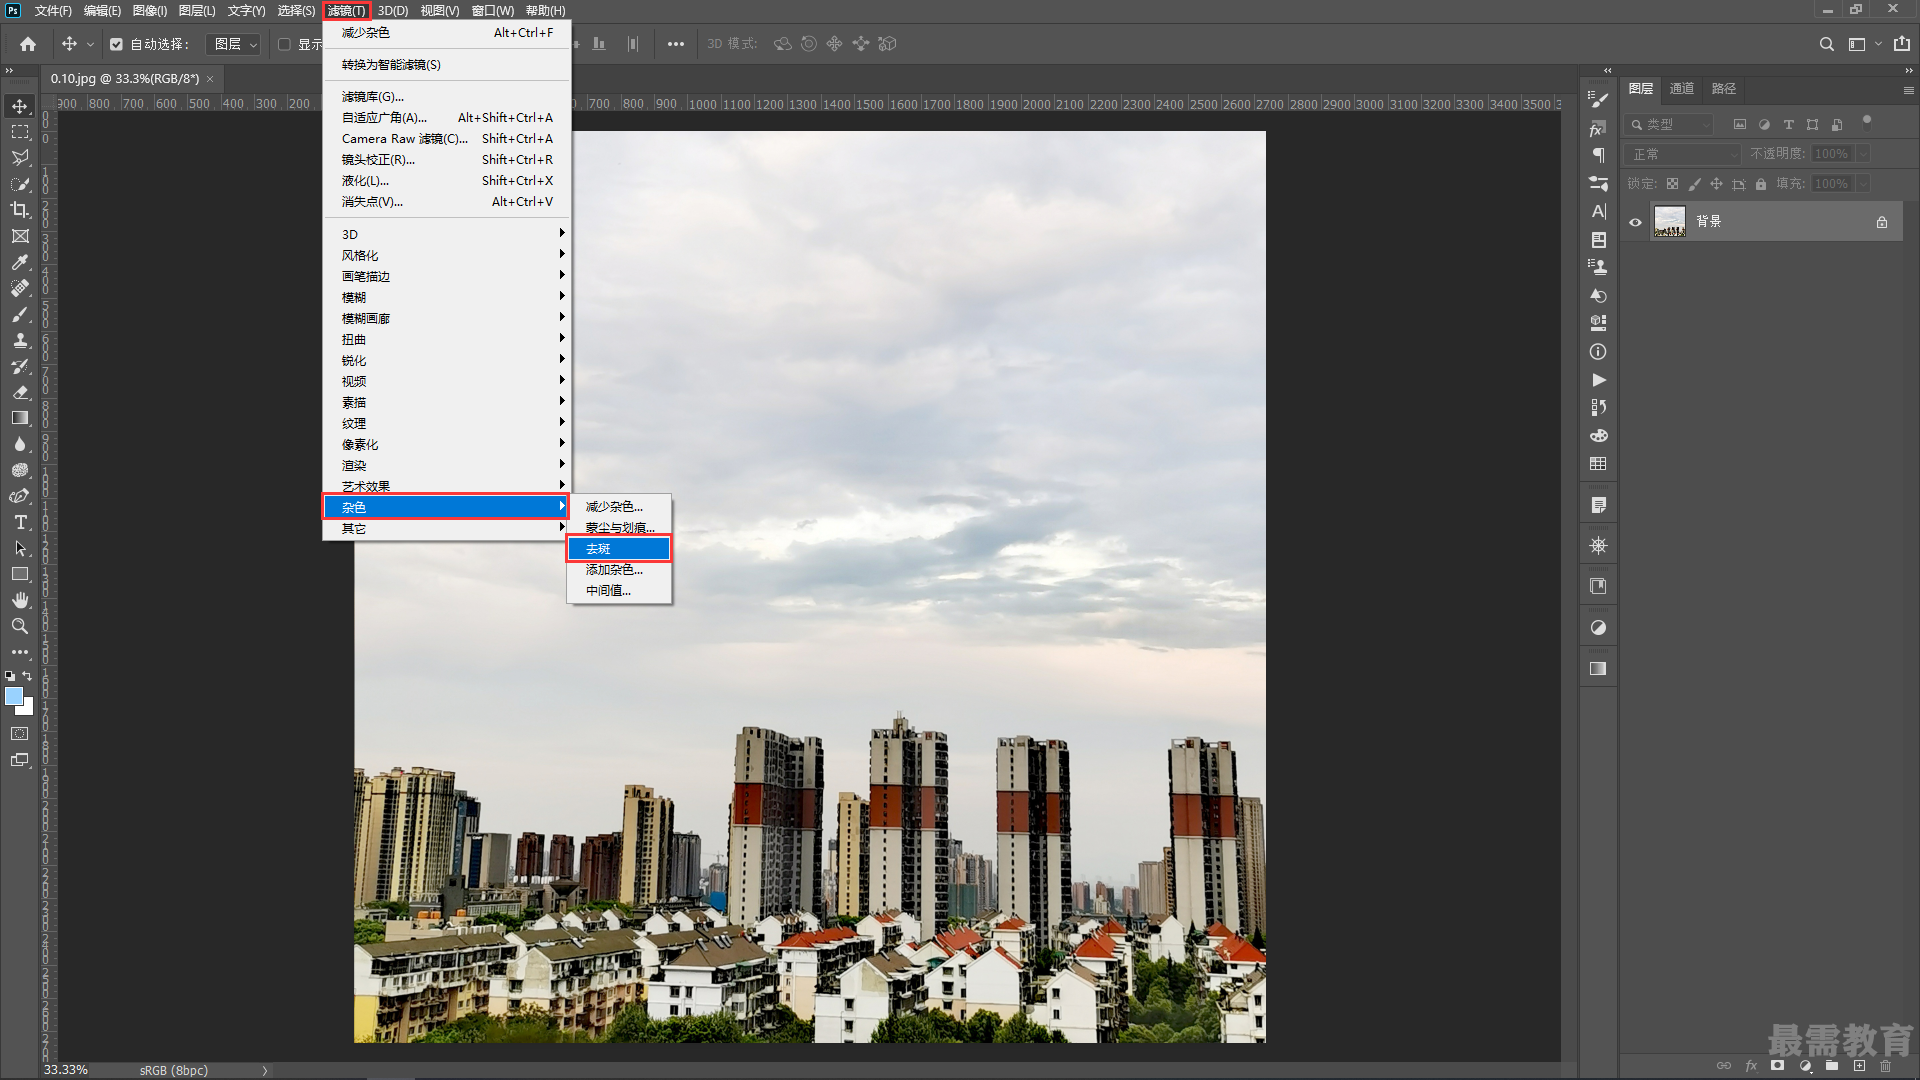Select the Eraser tool

pyautogui.click(x=20, y=392)
